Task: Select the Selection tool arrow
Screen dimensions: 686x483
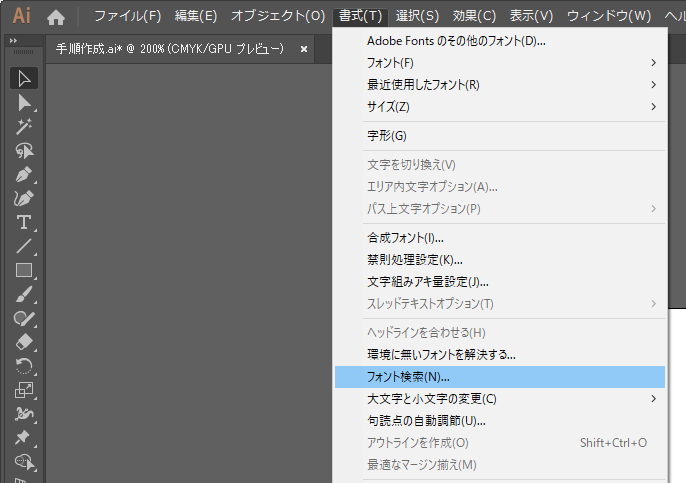Action: point(24,79)
